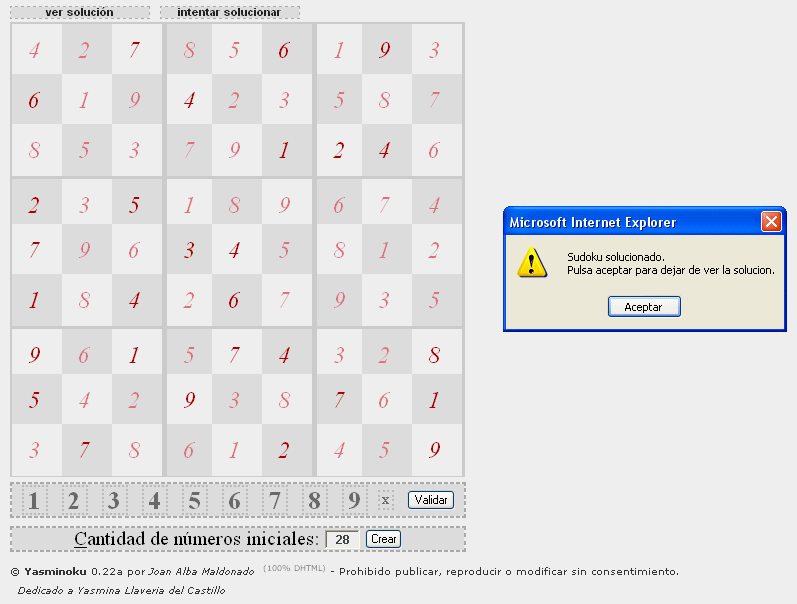Click the 'ver solución' tab

coord(79,13)
